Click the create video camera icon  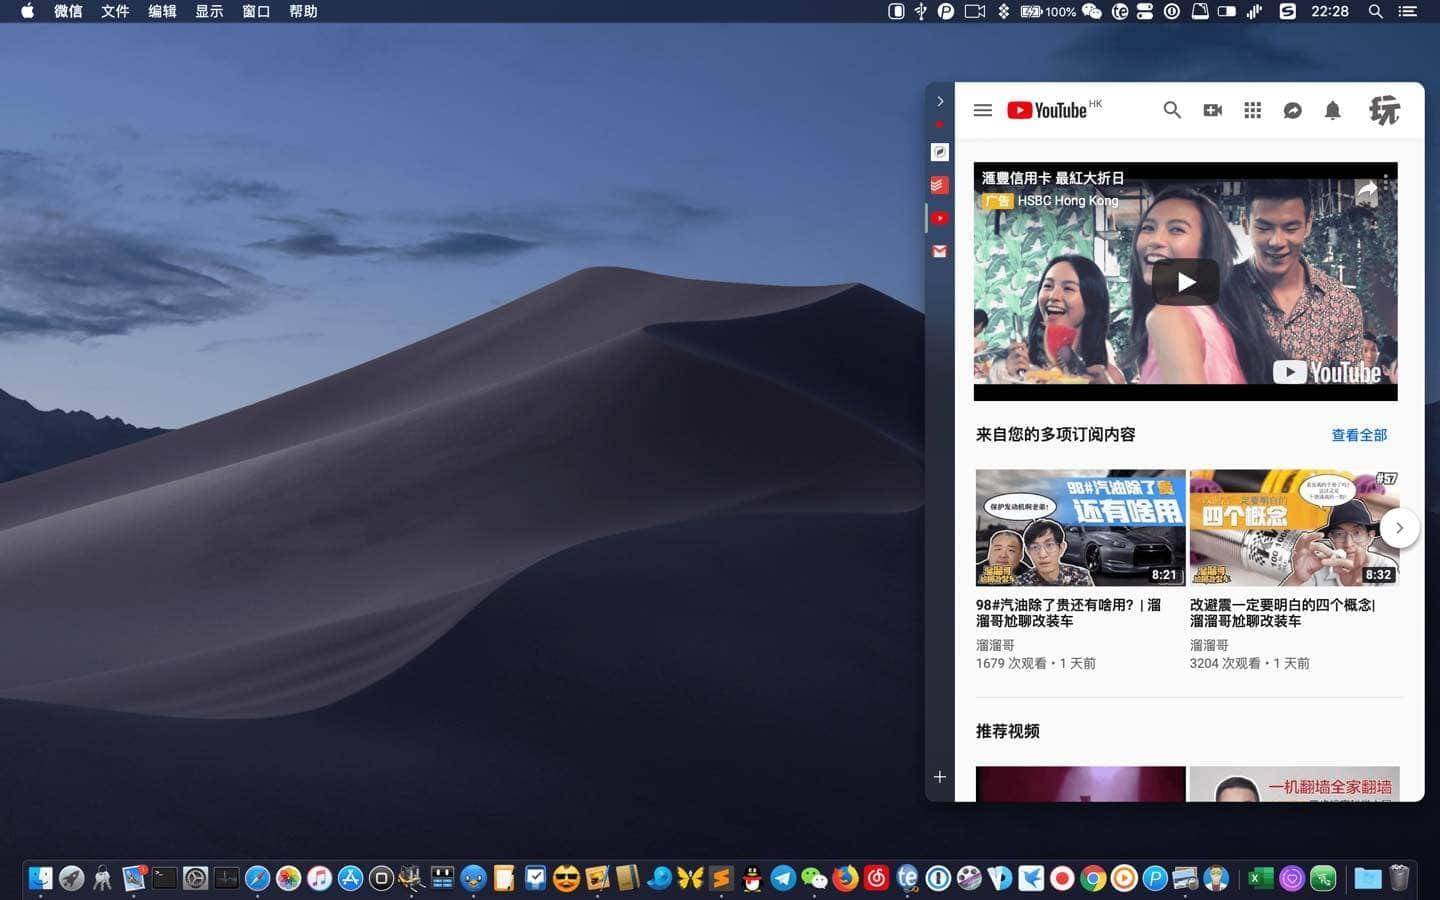point(1212,110)
